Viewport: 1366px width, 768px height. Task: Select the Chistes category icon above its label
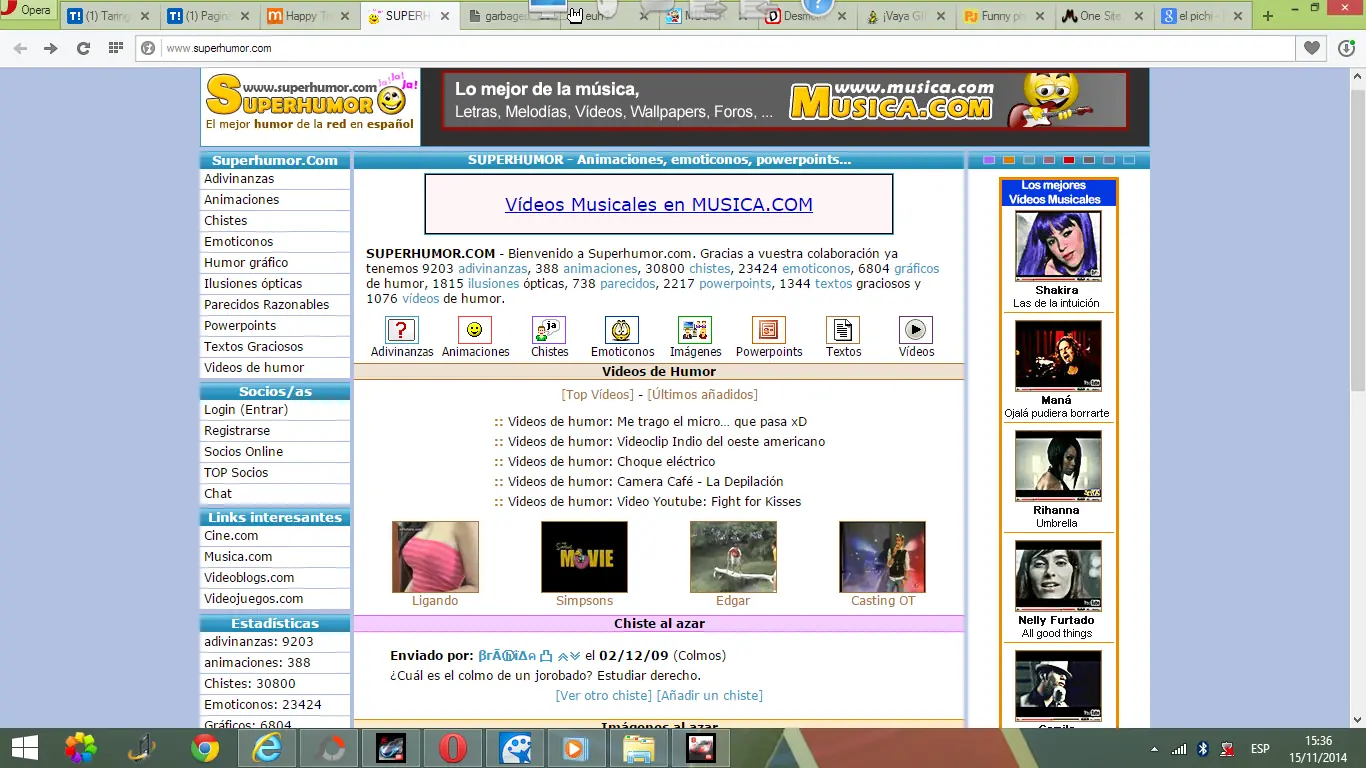pyautogui.click(x=549, y=330)
